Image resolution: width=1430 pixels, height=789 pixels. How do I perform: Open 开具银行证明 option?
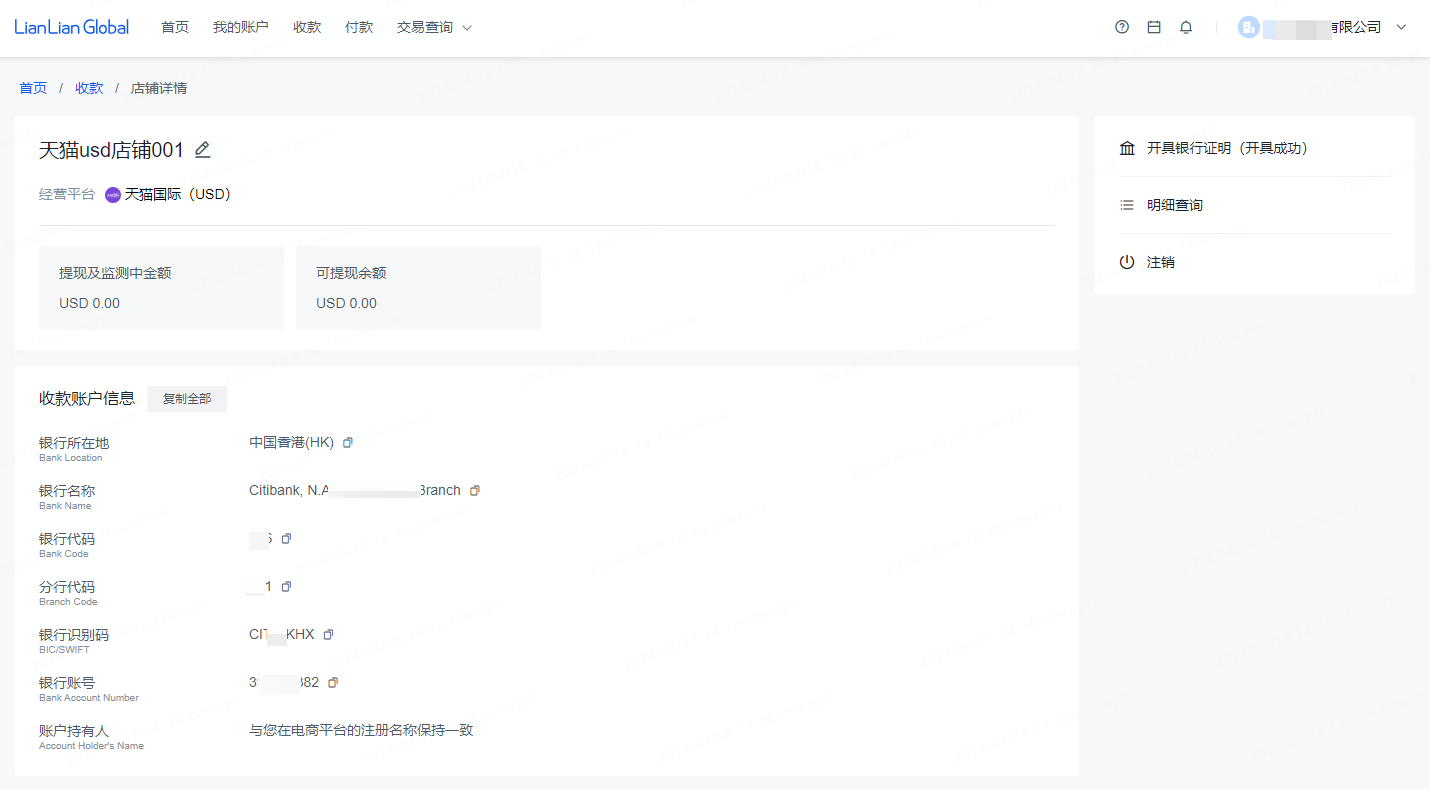click(1213, 148)
